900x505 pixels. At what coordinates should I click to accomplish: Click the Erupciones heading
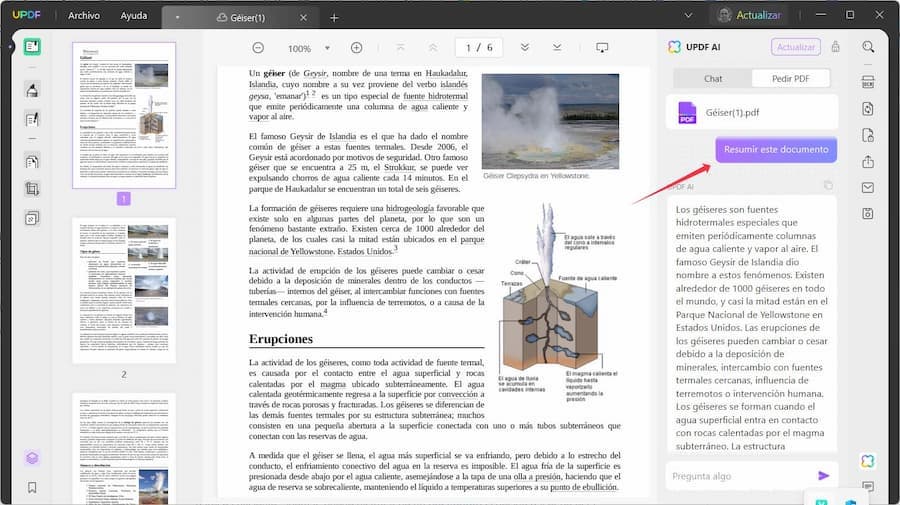point(281,339)
